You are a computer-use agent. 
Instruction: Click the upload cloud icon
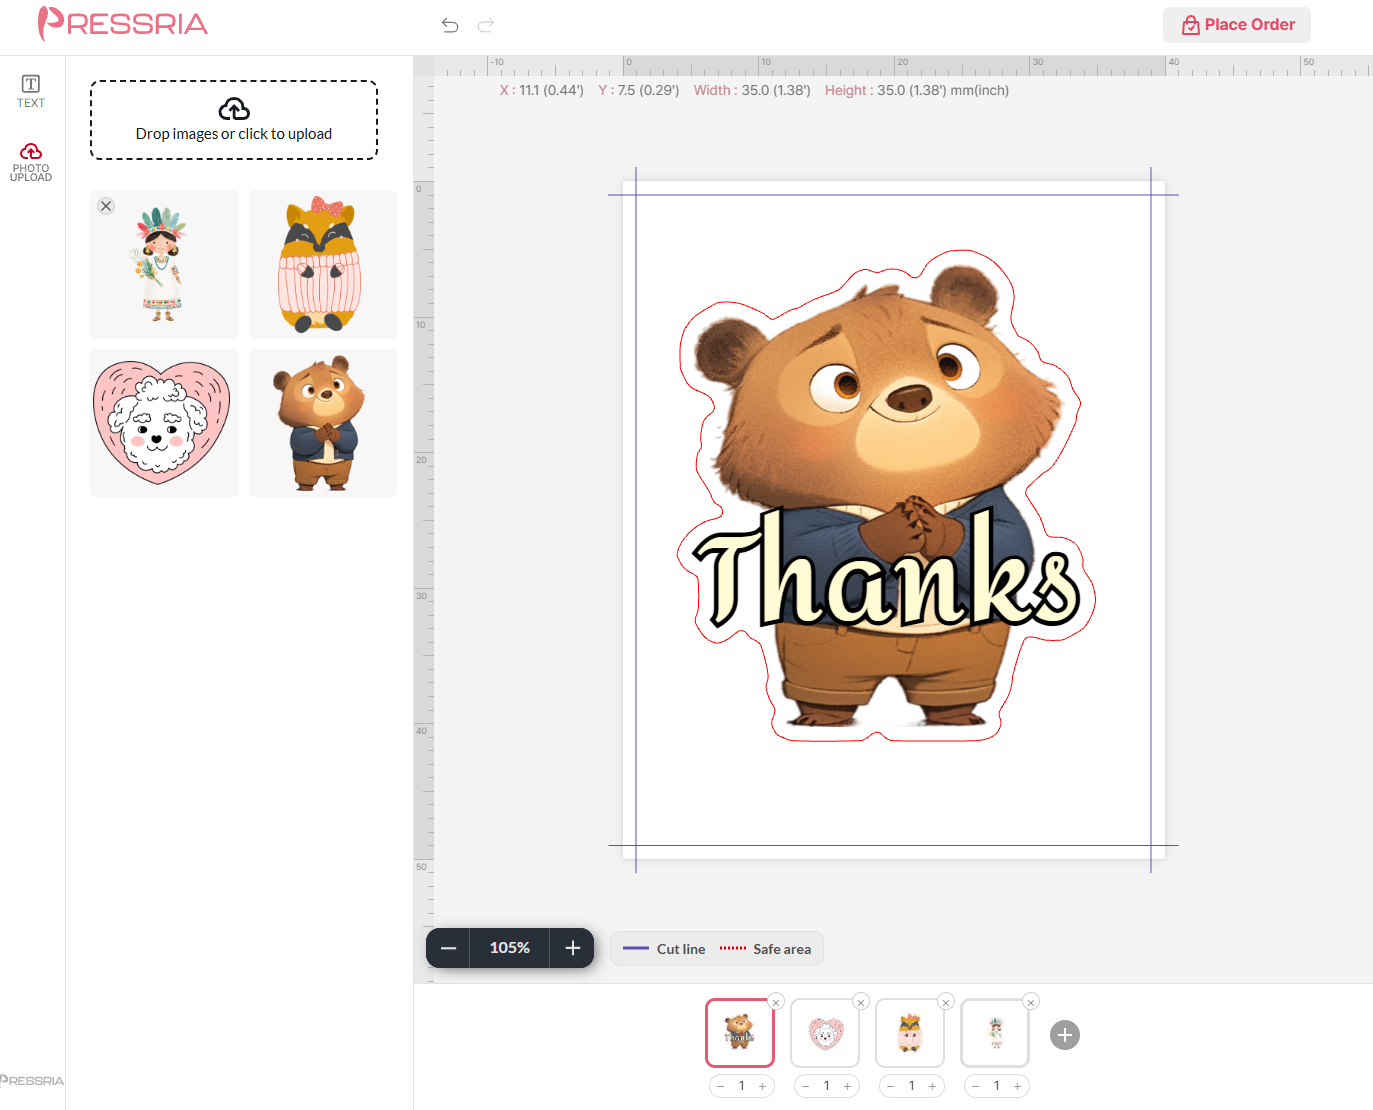point(234,109)
